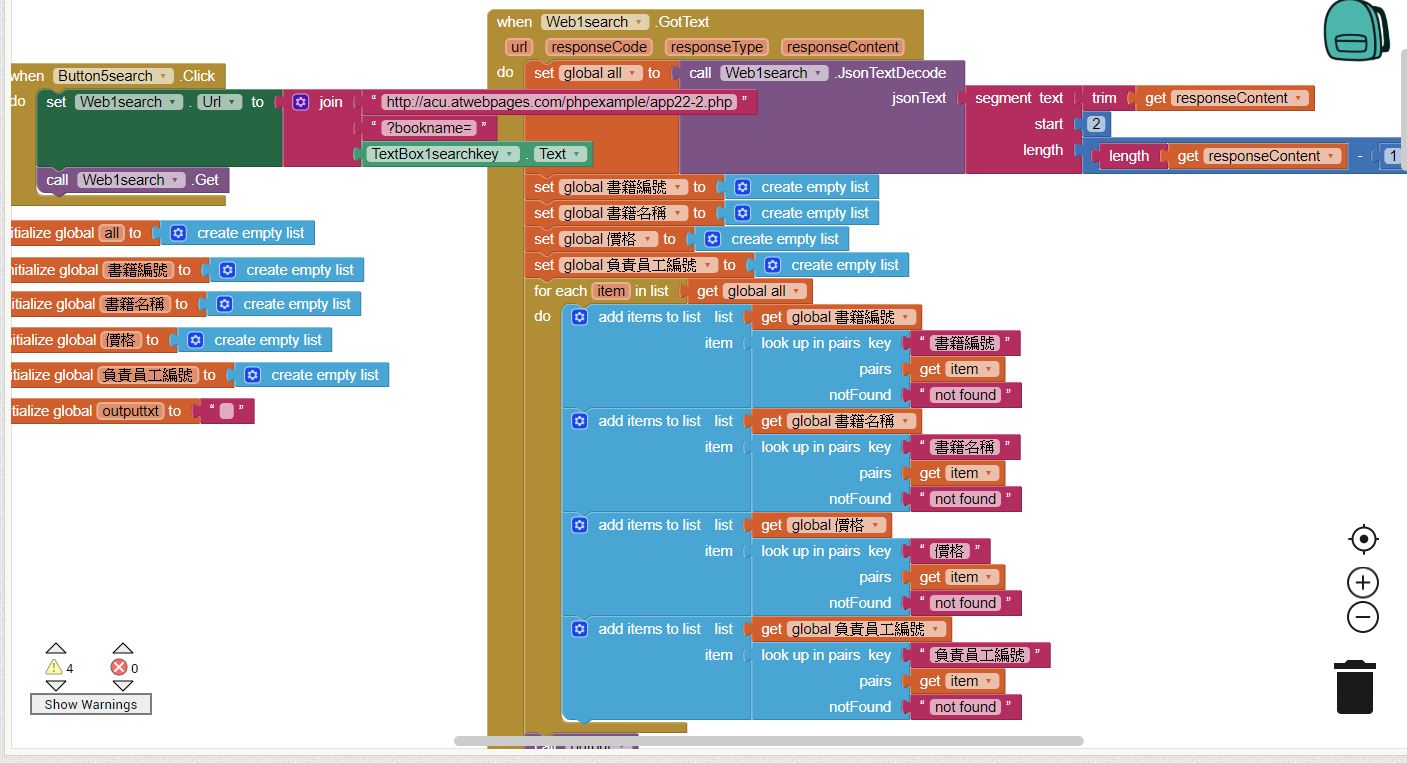1407x763 pixels.
Task: Open gear on set global 價格 empty list
Action: click(x=713, y=239)
